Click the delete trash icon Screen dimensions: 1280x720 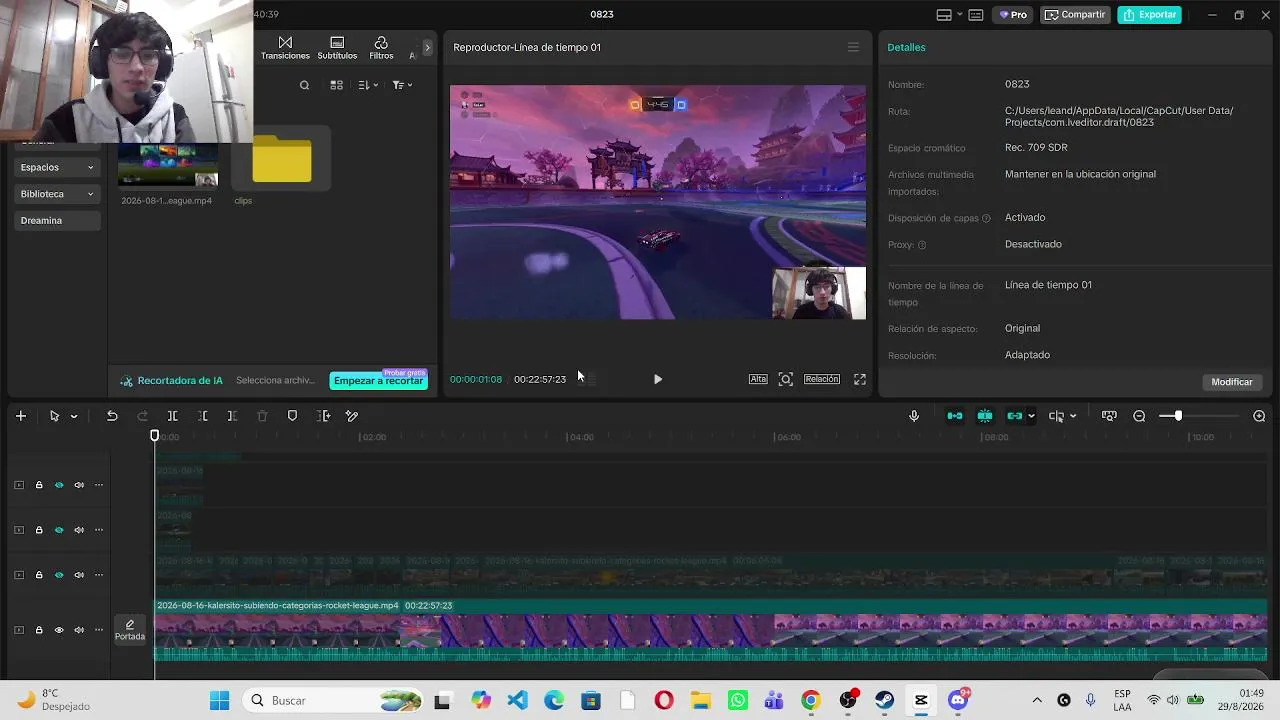pyautogui.click(x=262, y=416)
